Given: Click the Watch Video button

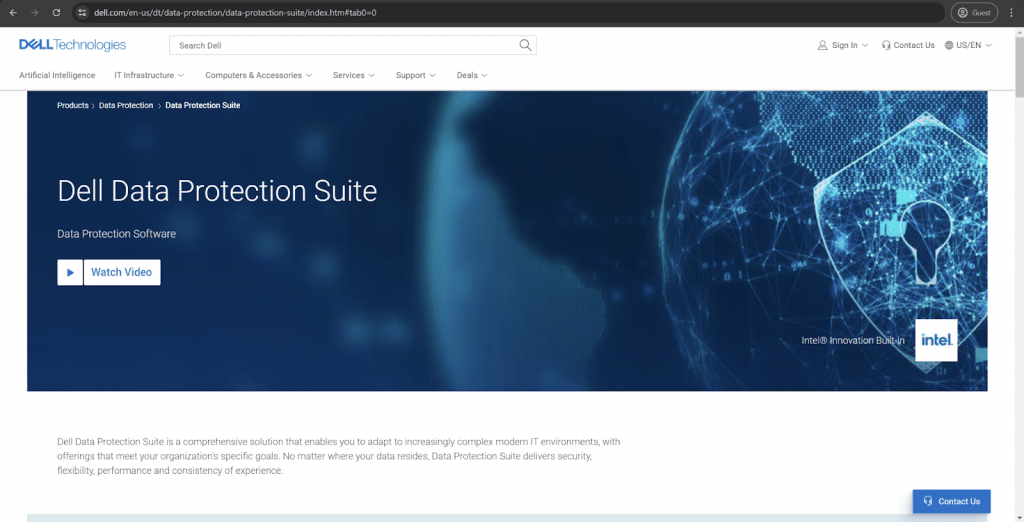Looking at the screenshot, I should pyautogui.click(x=120, y=272).
